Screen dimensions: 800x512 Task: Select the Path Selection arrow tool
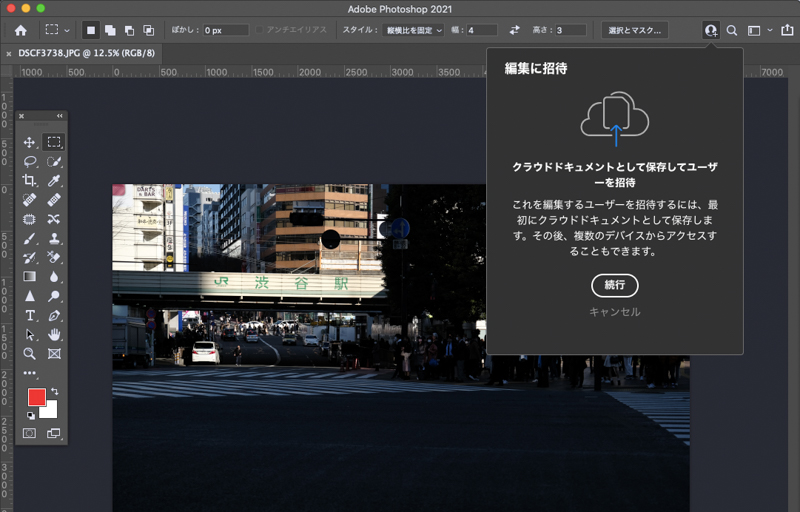pos(30,335)
